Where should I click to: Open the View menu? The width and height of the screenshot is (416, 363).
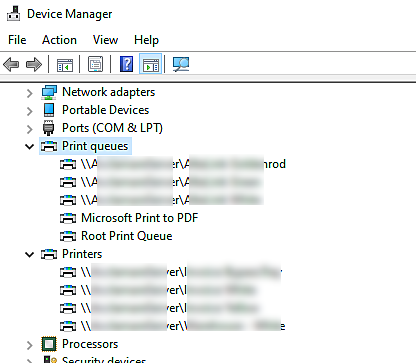pyautogui.click(x=105, y=40)
